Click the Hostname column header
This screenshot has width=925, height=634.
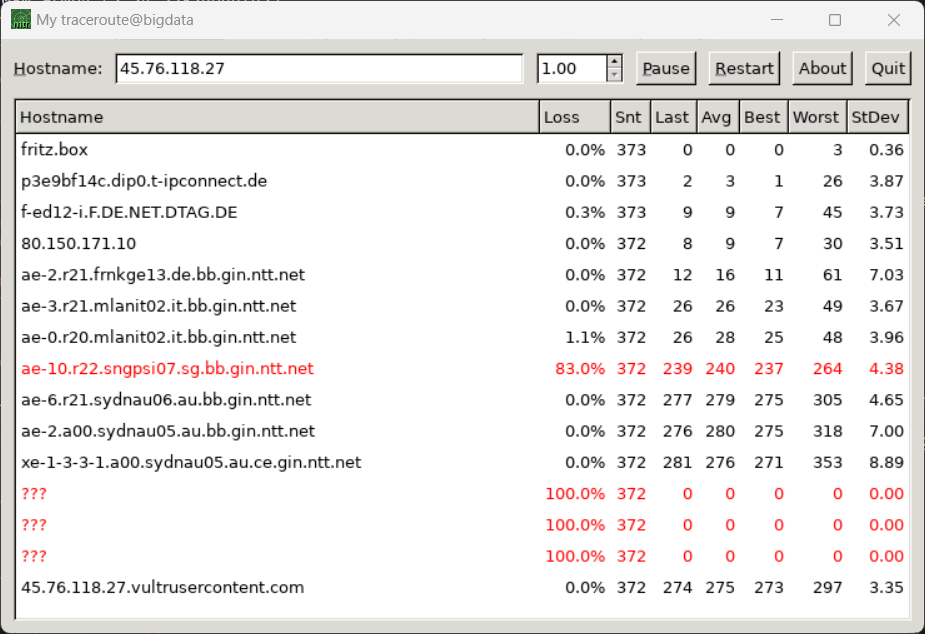point(277,117)
